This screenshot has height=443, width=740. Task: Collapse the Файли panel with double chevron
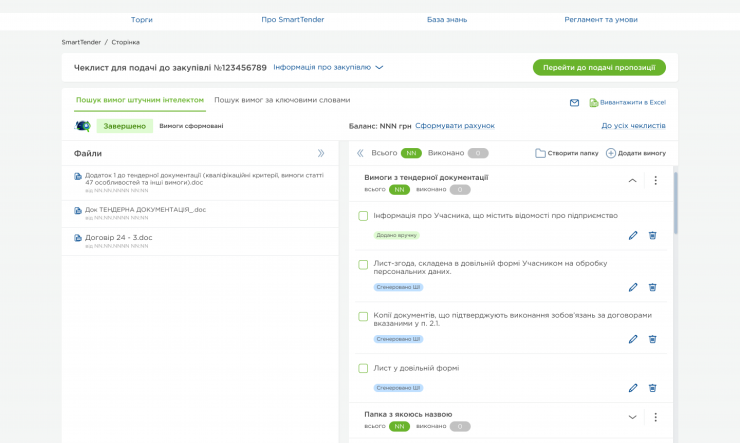[321, 153]
